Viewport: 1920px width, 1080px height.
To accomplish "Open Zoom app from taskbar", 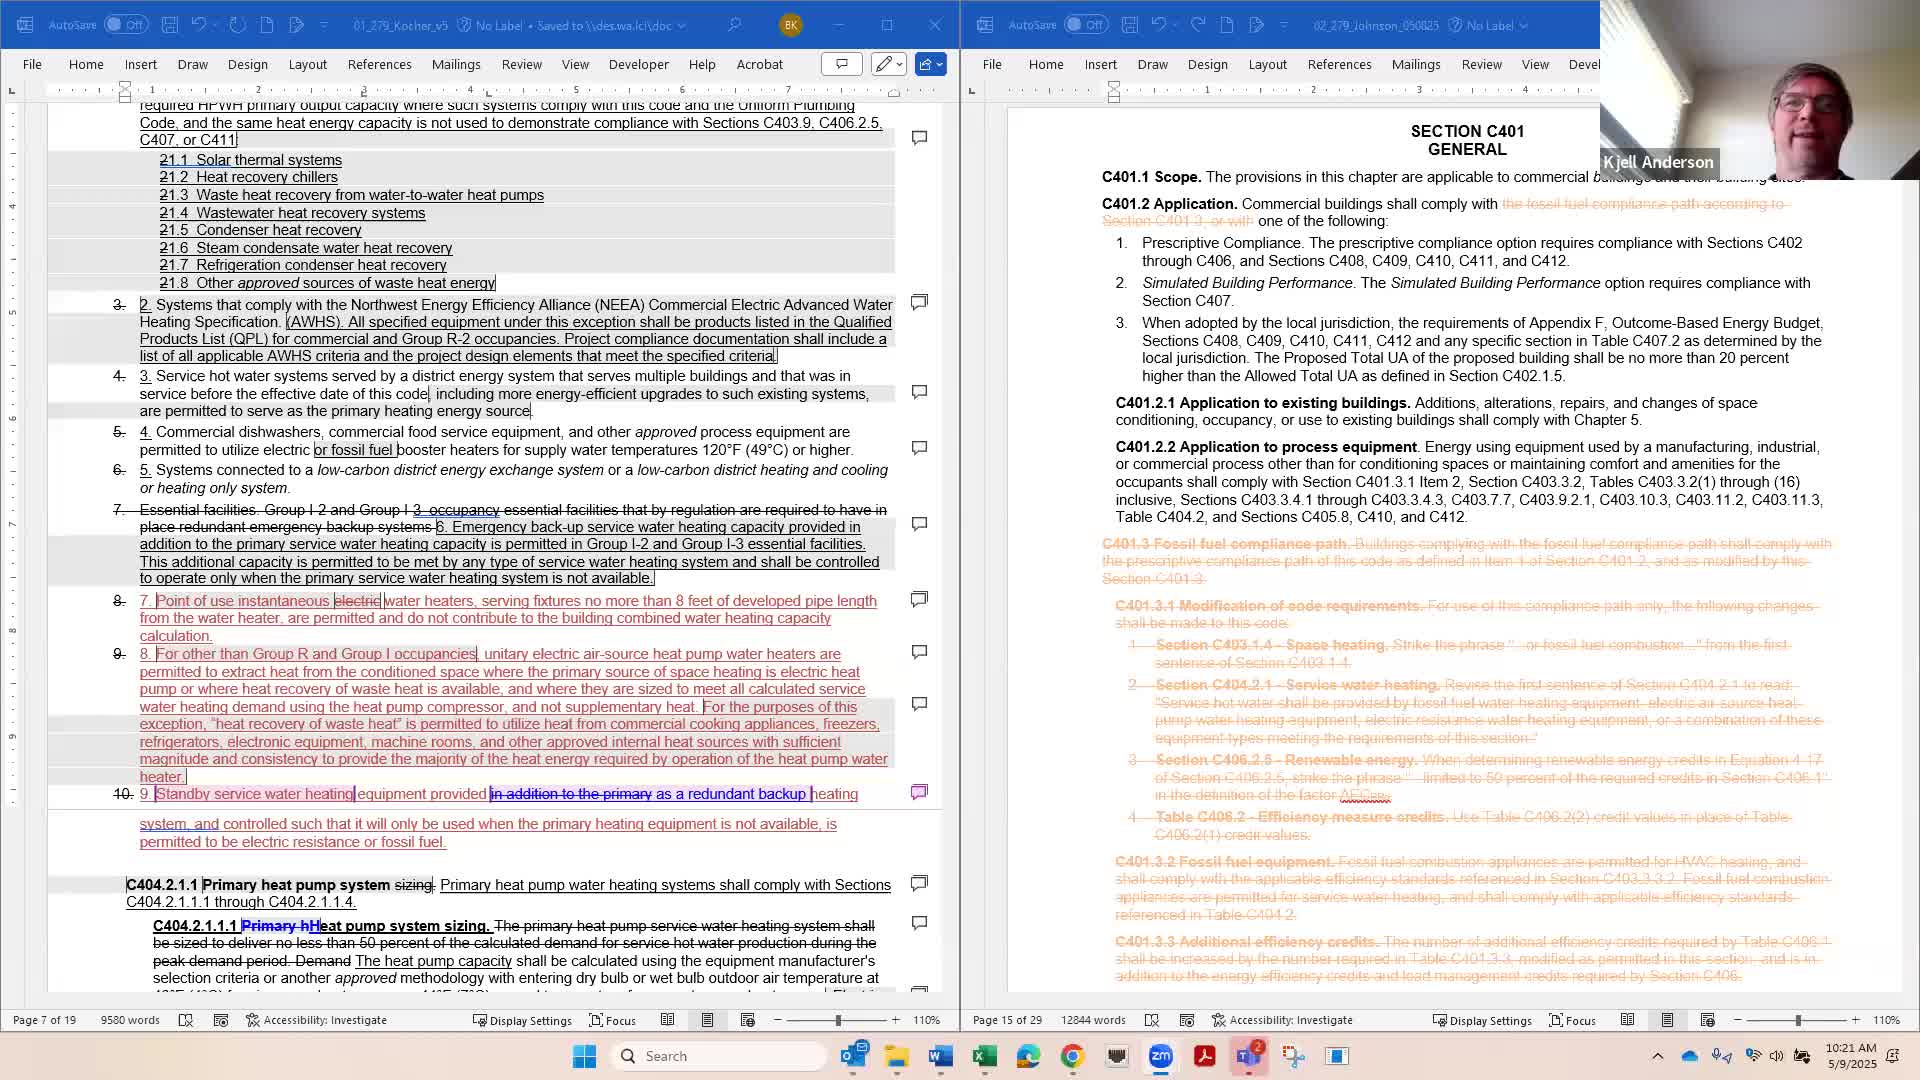I will [x=1160, y=1056].
